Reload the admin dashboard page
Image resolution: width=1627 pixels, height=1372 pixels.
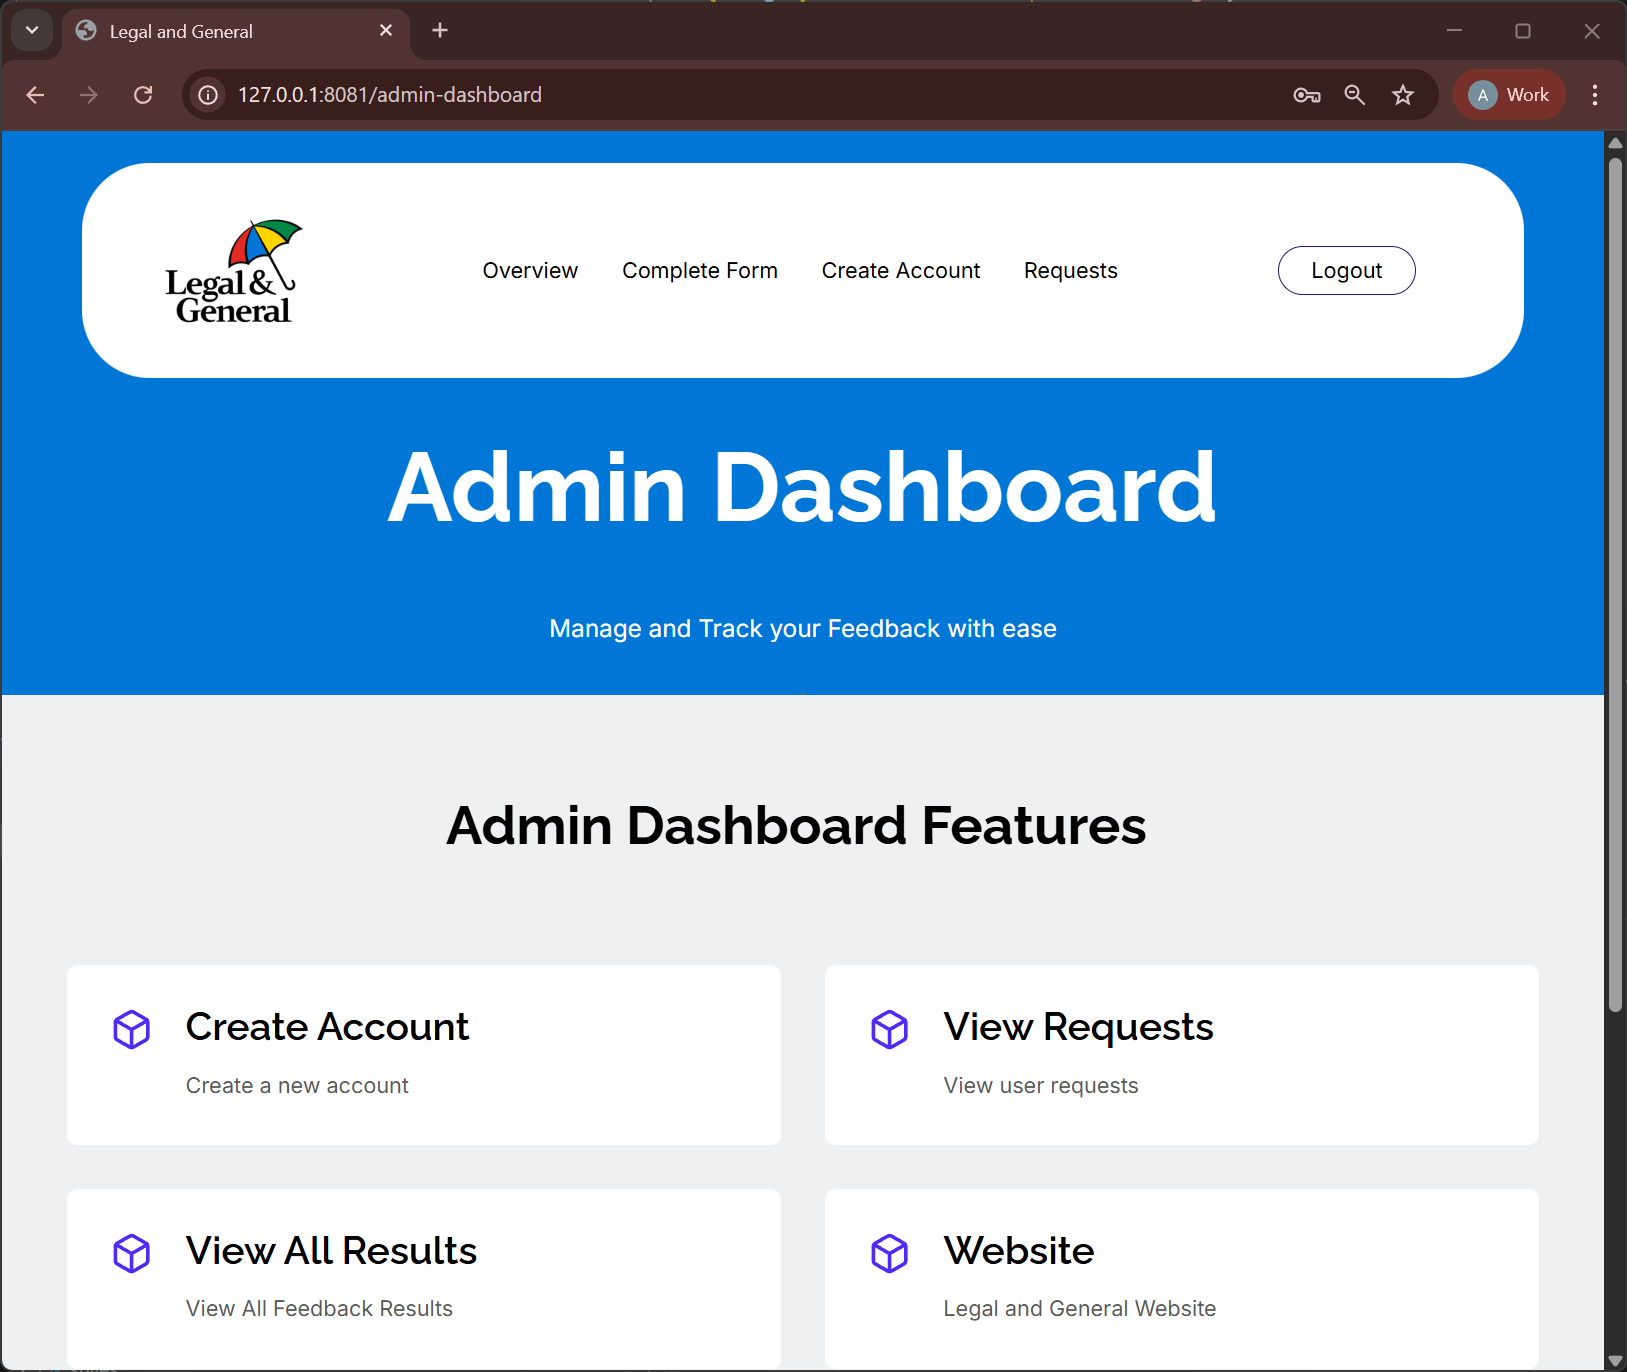point(143,95)
